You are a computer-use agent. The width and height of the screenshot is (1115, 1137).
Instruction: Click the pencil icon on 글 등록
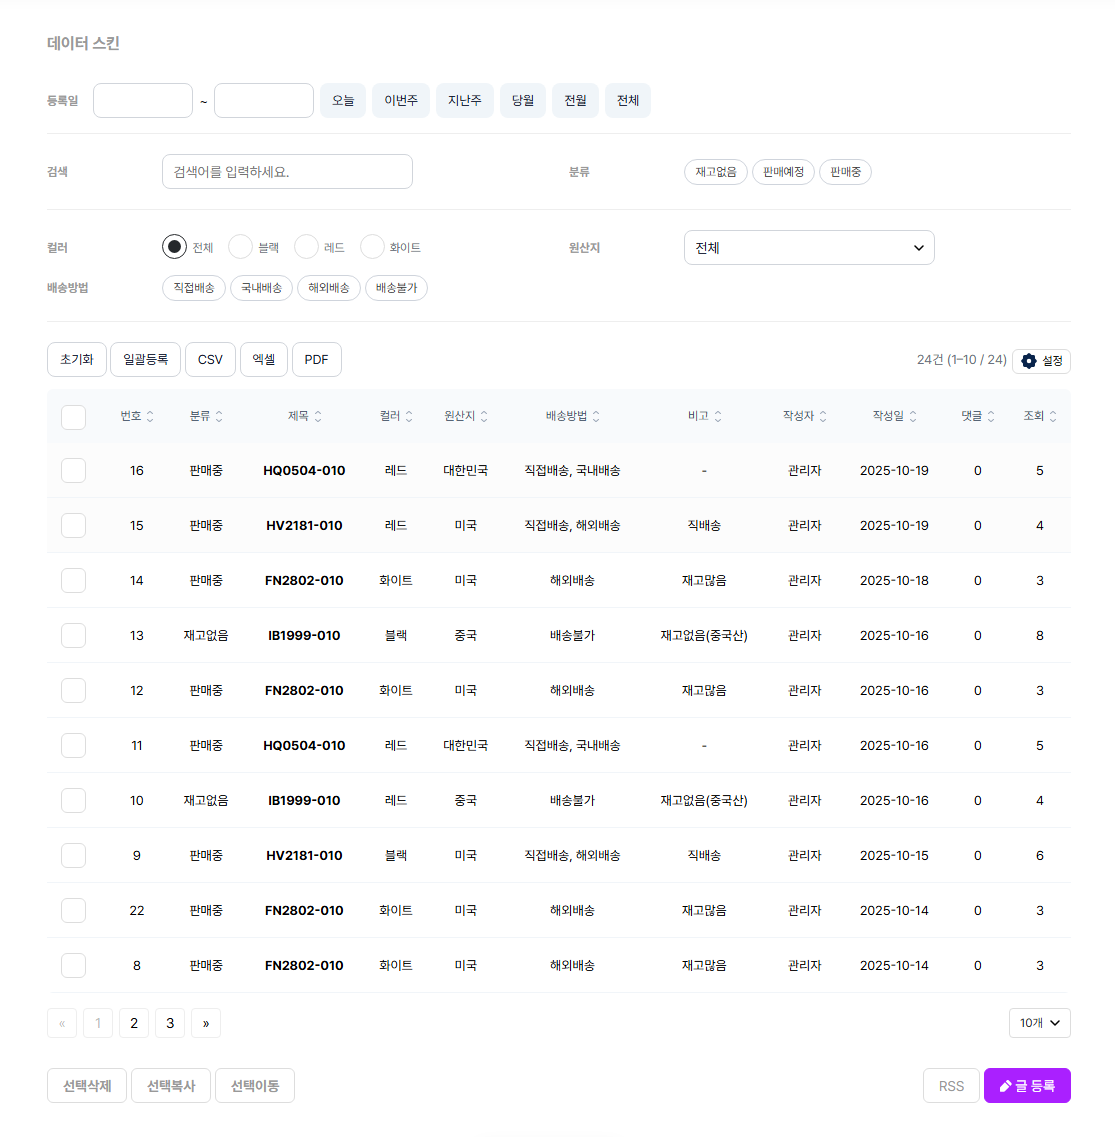tap(1005, 1086)
